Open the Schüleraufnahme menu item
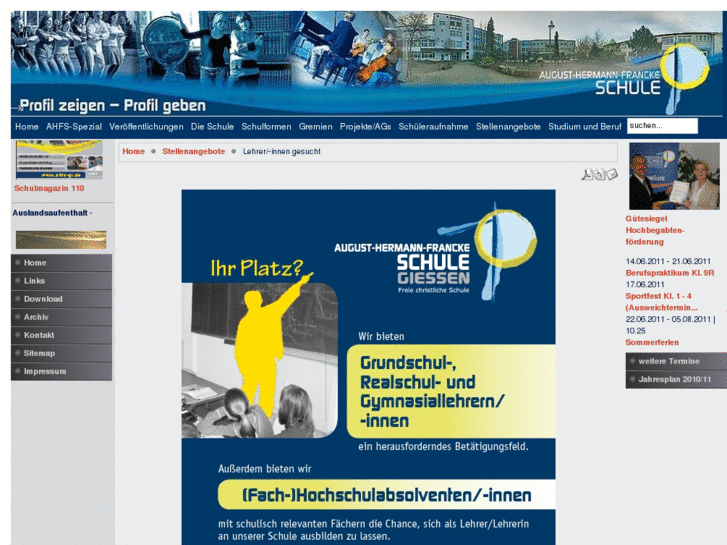 (x=433, y=126)
